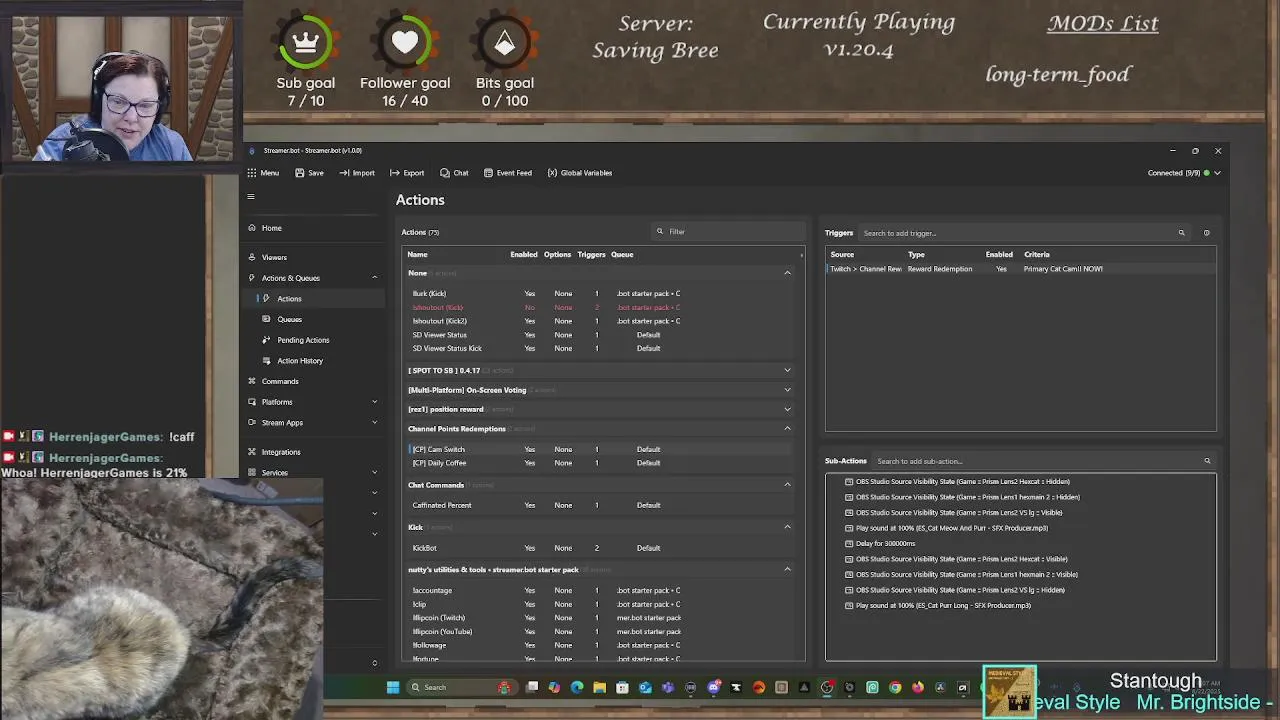Click trigger search magnifier icon

[1181, 233]
